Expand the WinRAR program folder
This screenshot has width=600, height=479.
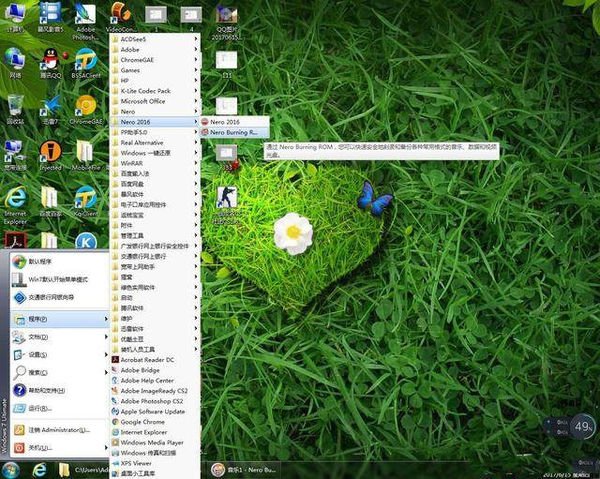(x=134, y=162)
